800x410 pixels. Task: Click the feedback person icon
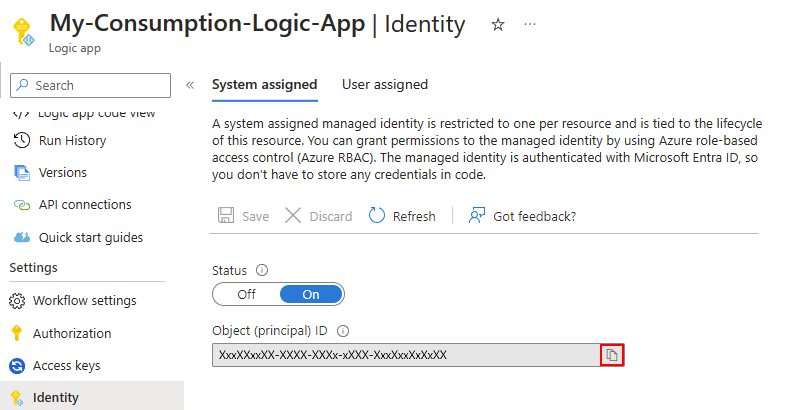pyautogui.click(x=477, y=215)
